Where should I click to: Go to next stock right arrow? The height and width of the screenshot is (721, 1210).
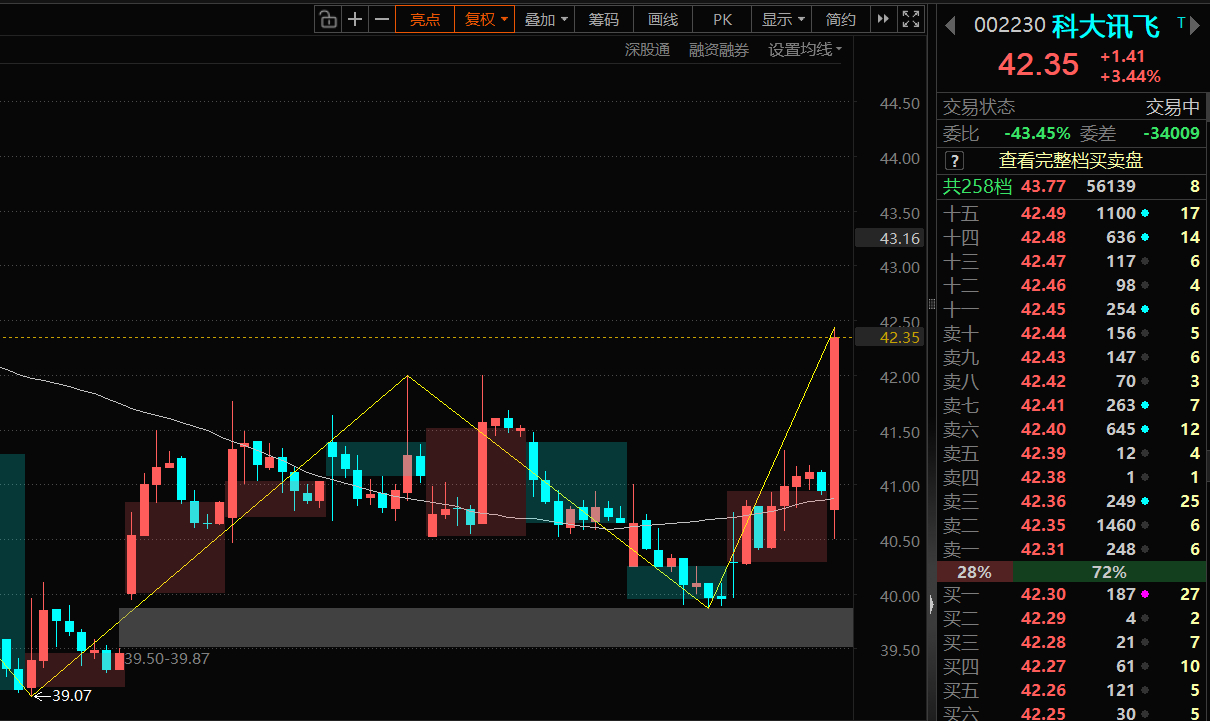pyautogui.click(x=1197, y=25)
